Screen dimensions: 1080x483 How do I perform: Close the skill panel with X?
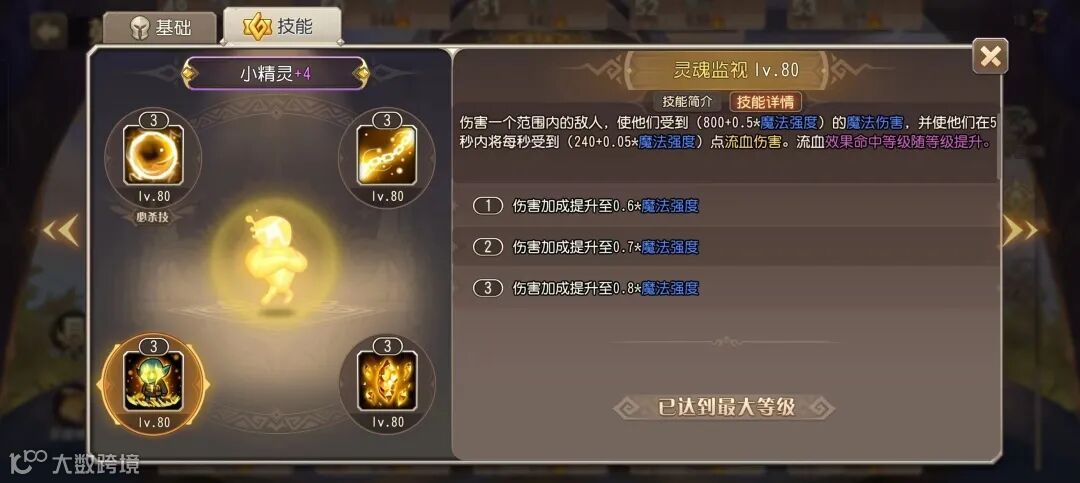pyautogui.click(x=990, y=56)
